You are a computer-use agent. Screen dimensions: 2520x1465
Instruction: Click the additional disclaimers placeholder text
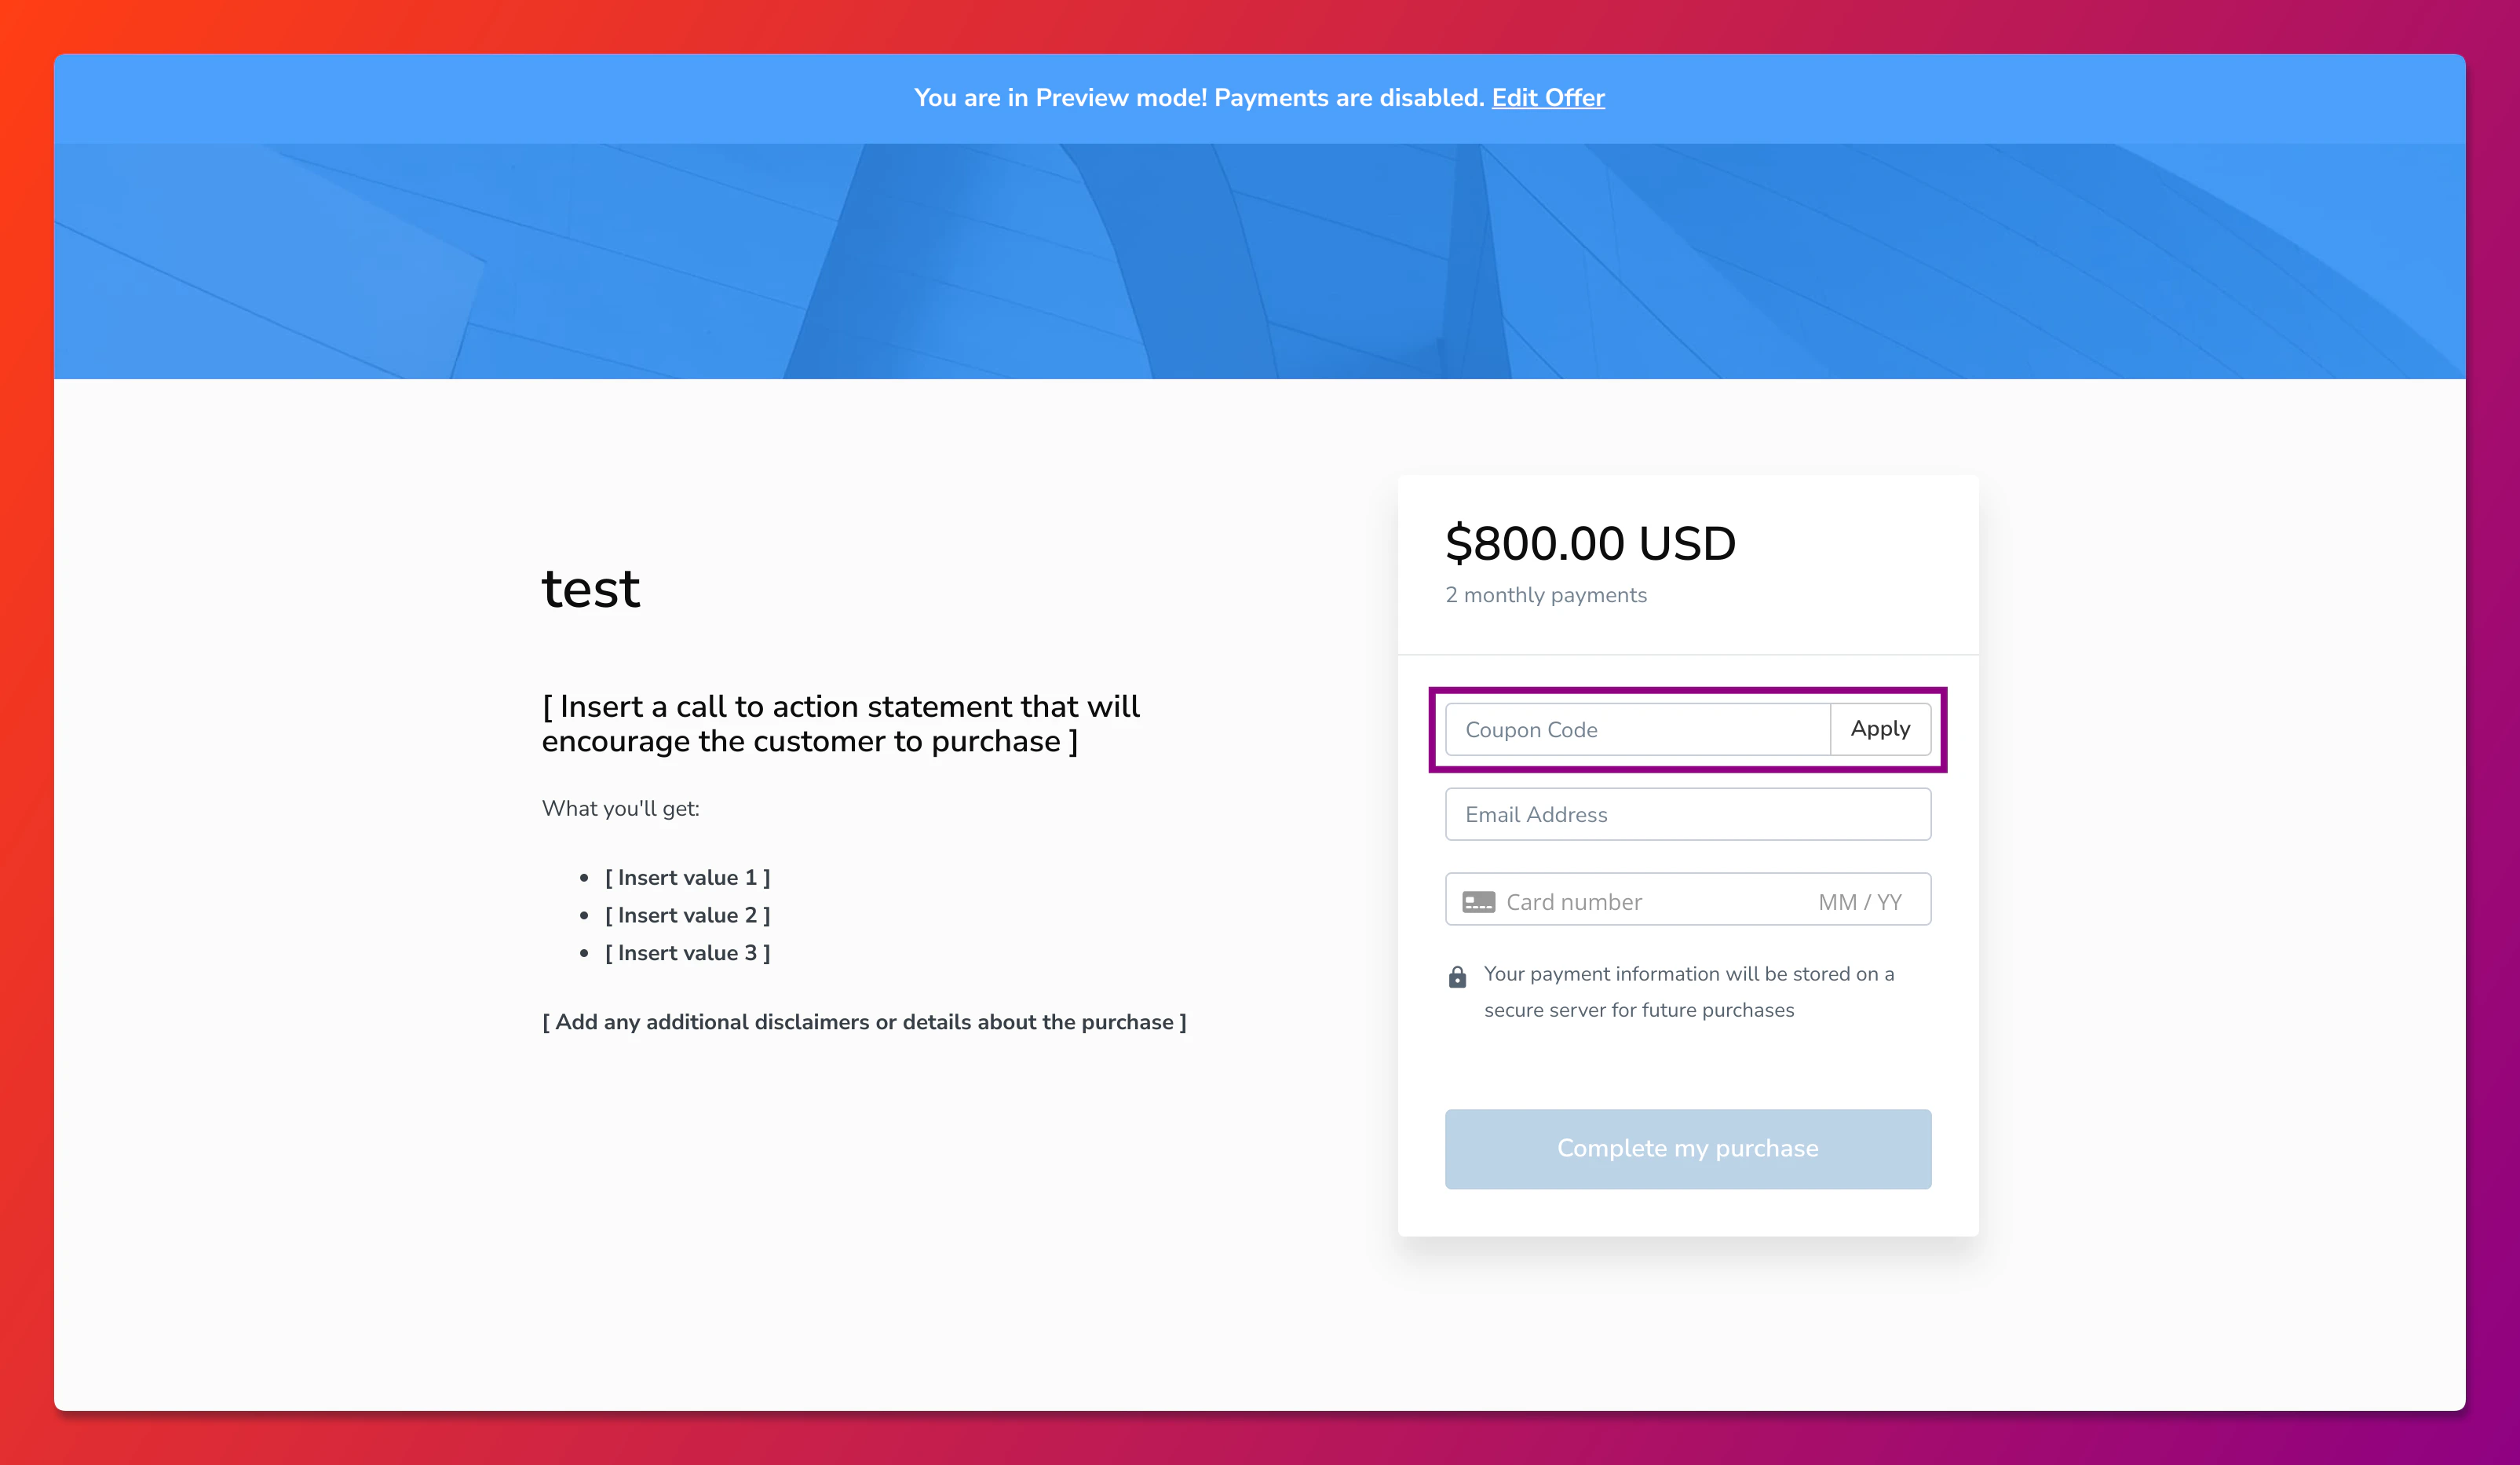(864, 1022)
